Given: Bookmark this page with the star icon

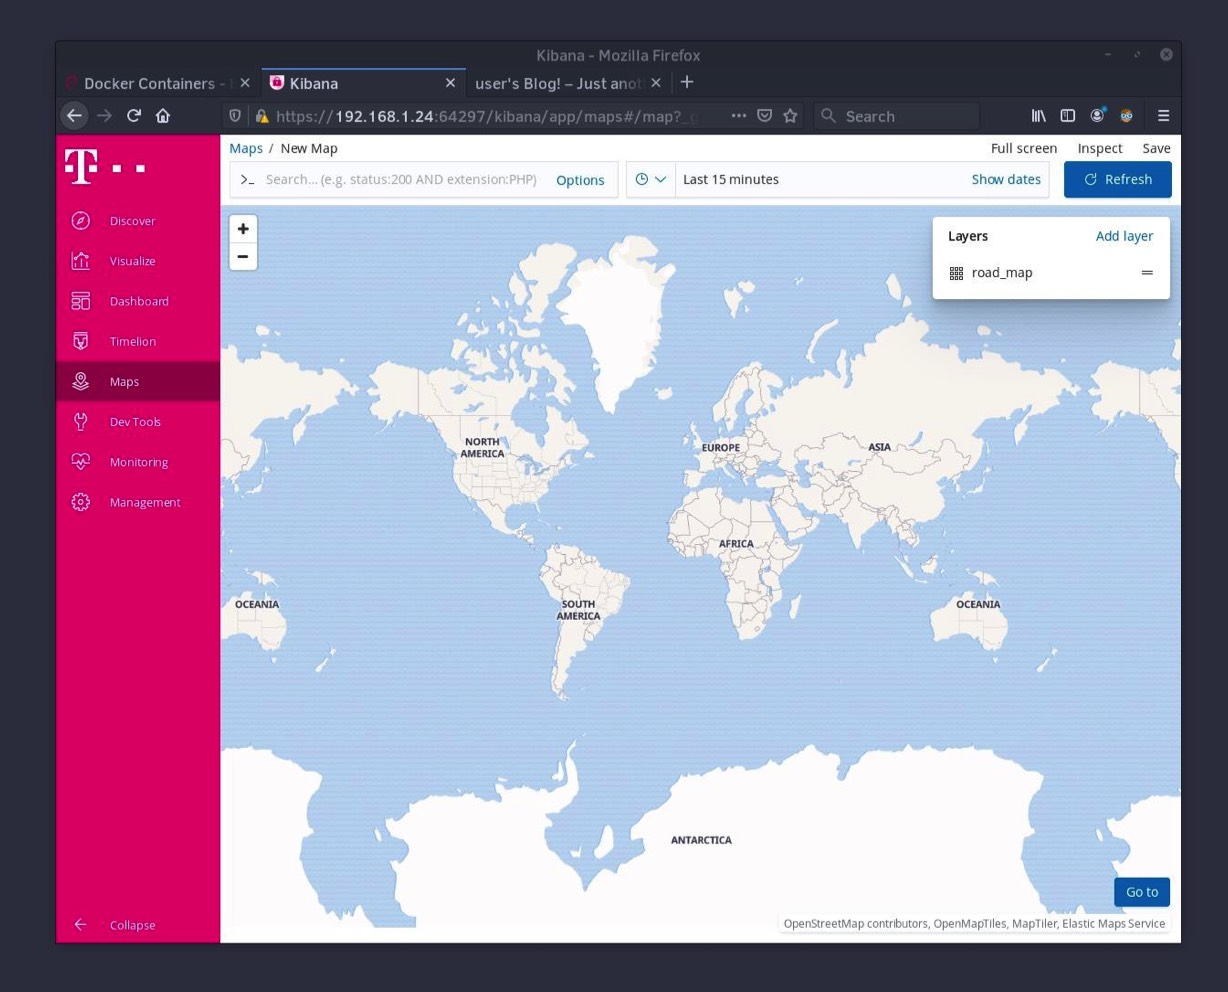Looking at the screenshot, I should click(790, 116).
